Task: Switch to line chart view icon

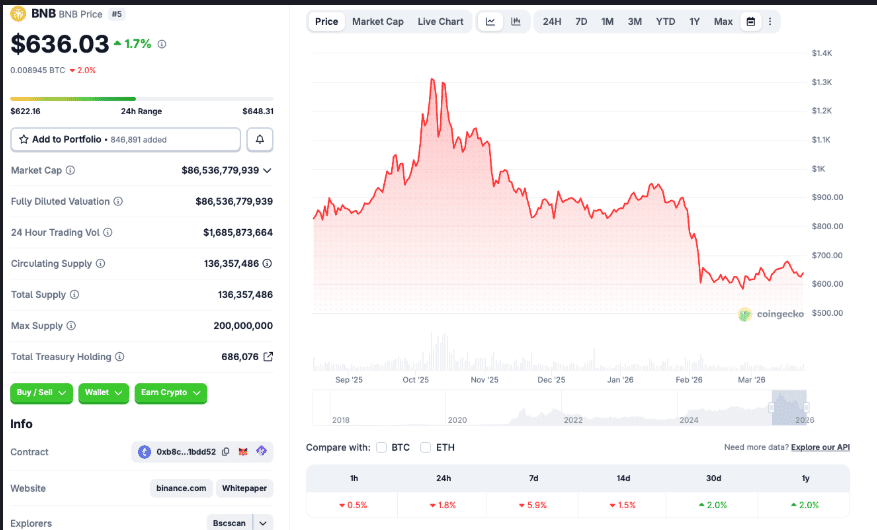Action: tap(491, 21)
